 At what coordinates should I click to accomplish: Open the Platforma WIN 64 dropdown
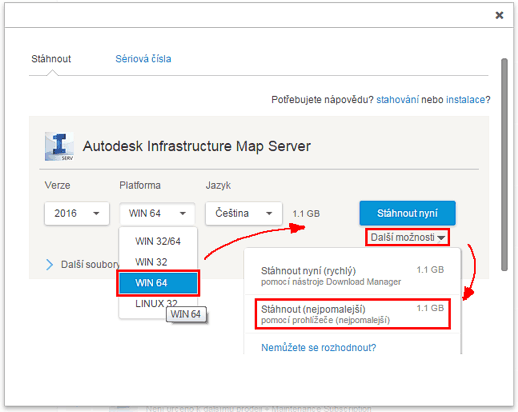(x=157, y=213)
